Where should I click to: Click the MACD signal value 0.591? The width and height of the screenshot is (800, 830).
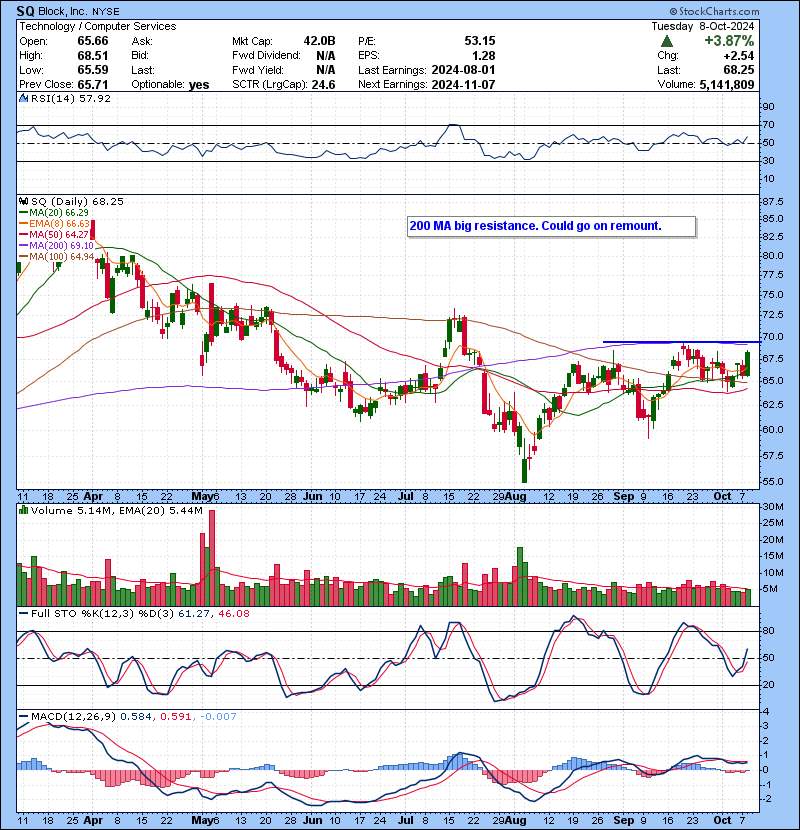(x=176, y=717)
